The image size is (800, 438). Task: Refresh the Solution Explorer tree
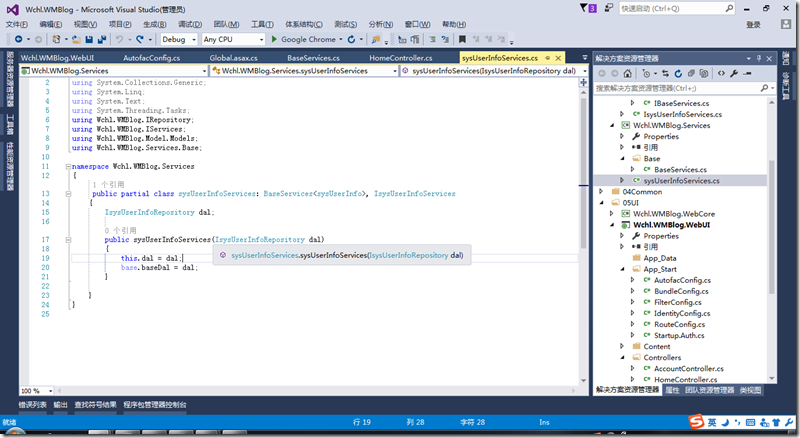point(678,74)
